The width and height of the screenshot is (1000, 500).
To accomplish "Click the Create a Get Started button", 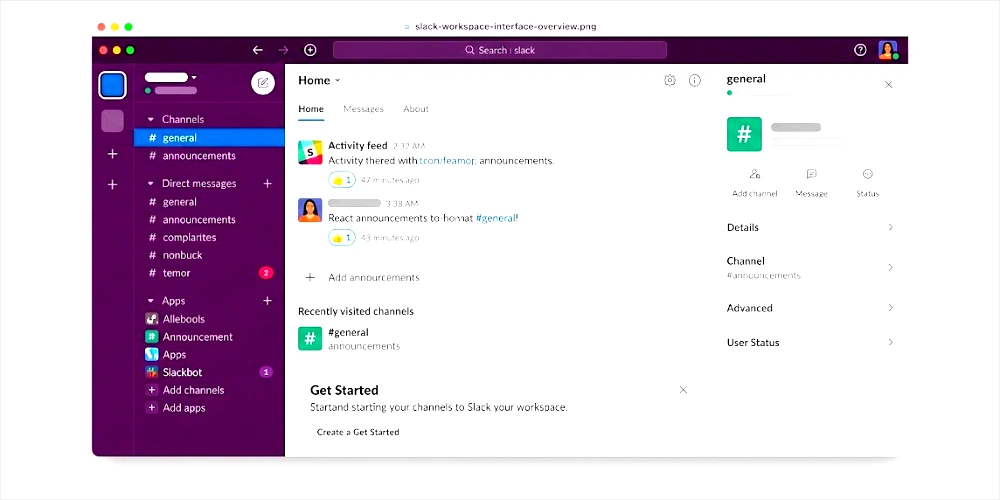I will (x=358, y=432).
